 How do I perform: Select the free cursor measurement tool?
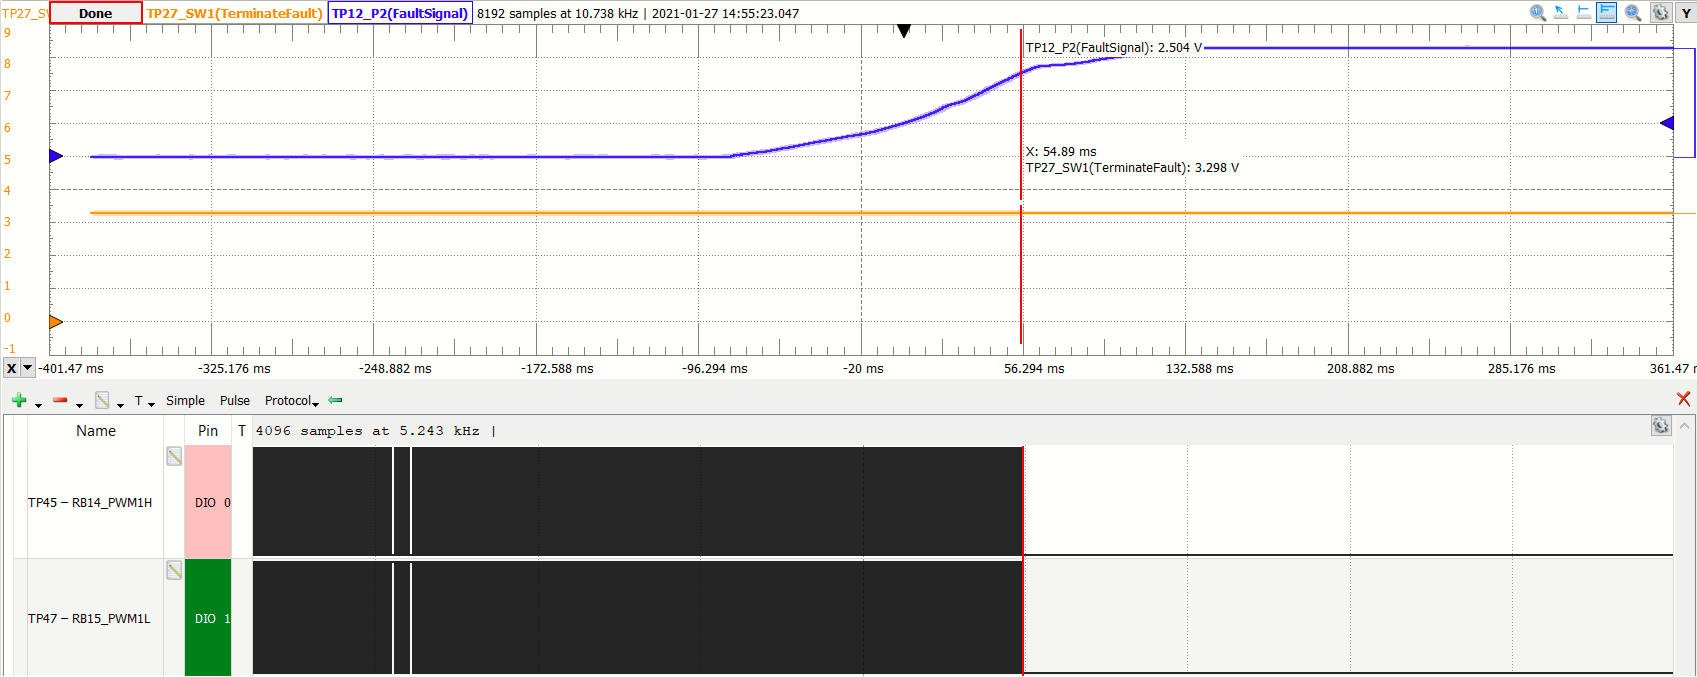pyautogui.click(x=1561, y=13)
